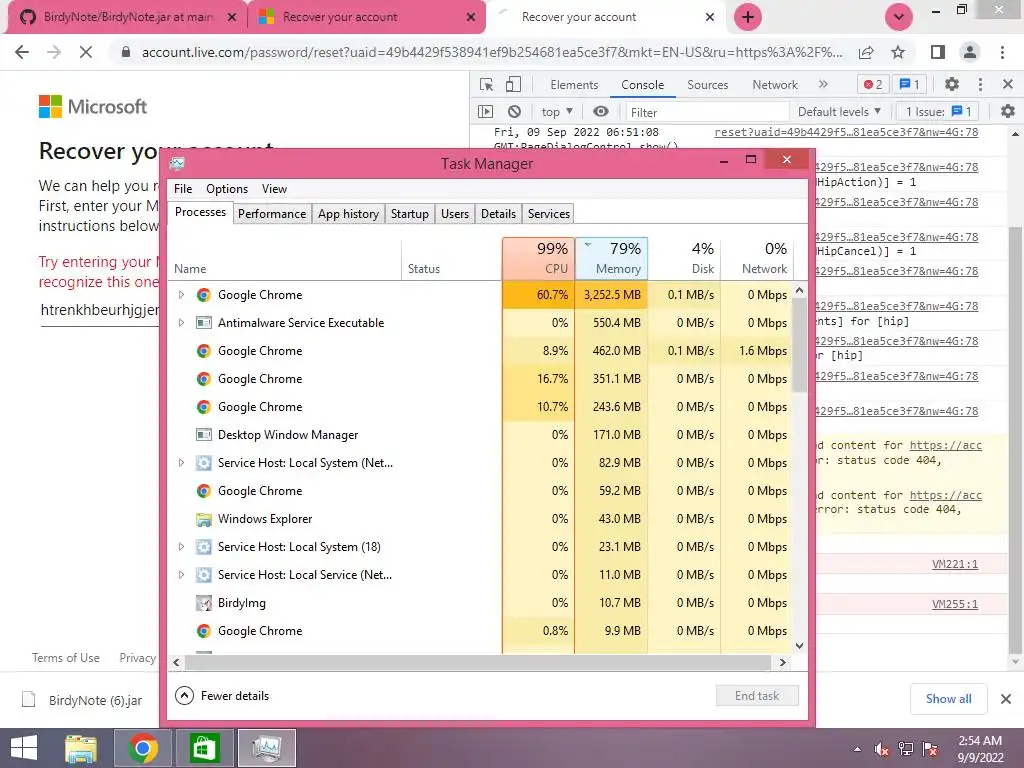Sort processes by Memory column

pyautogui.click(x=611, y=259)
